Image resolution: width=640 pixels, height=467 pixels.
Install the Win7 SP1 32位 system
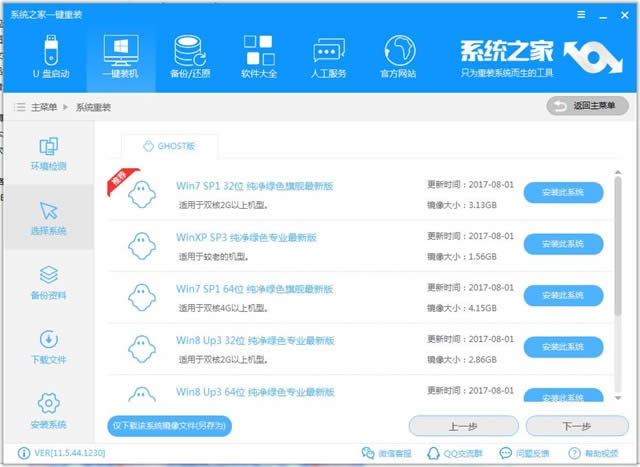click(x=563, y=192)
